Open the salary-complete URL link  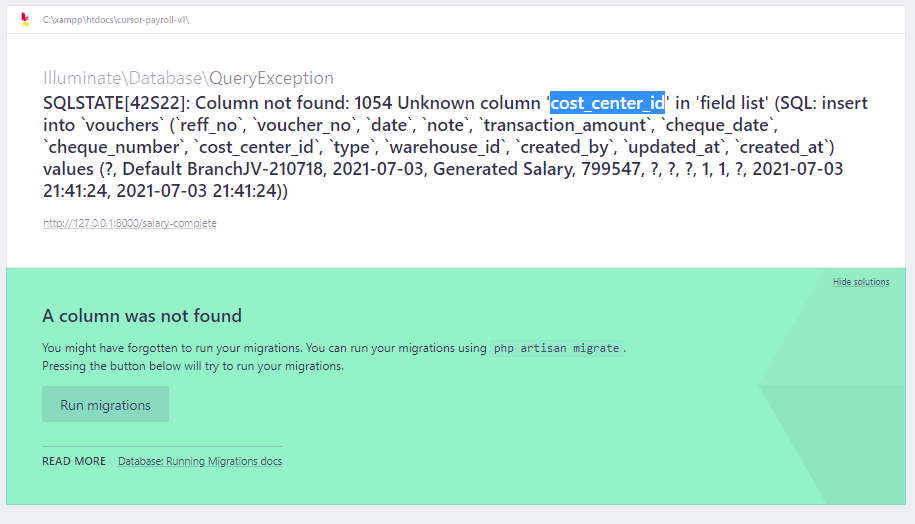[x=129, y=223]
